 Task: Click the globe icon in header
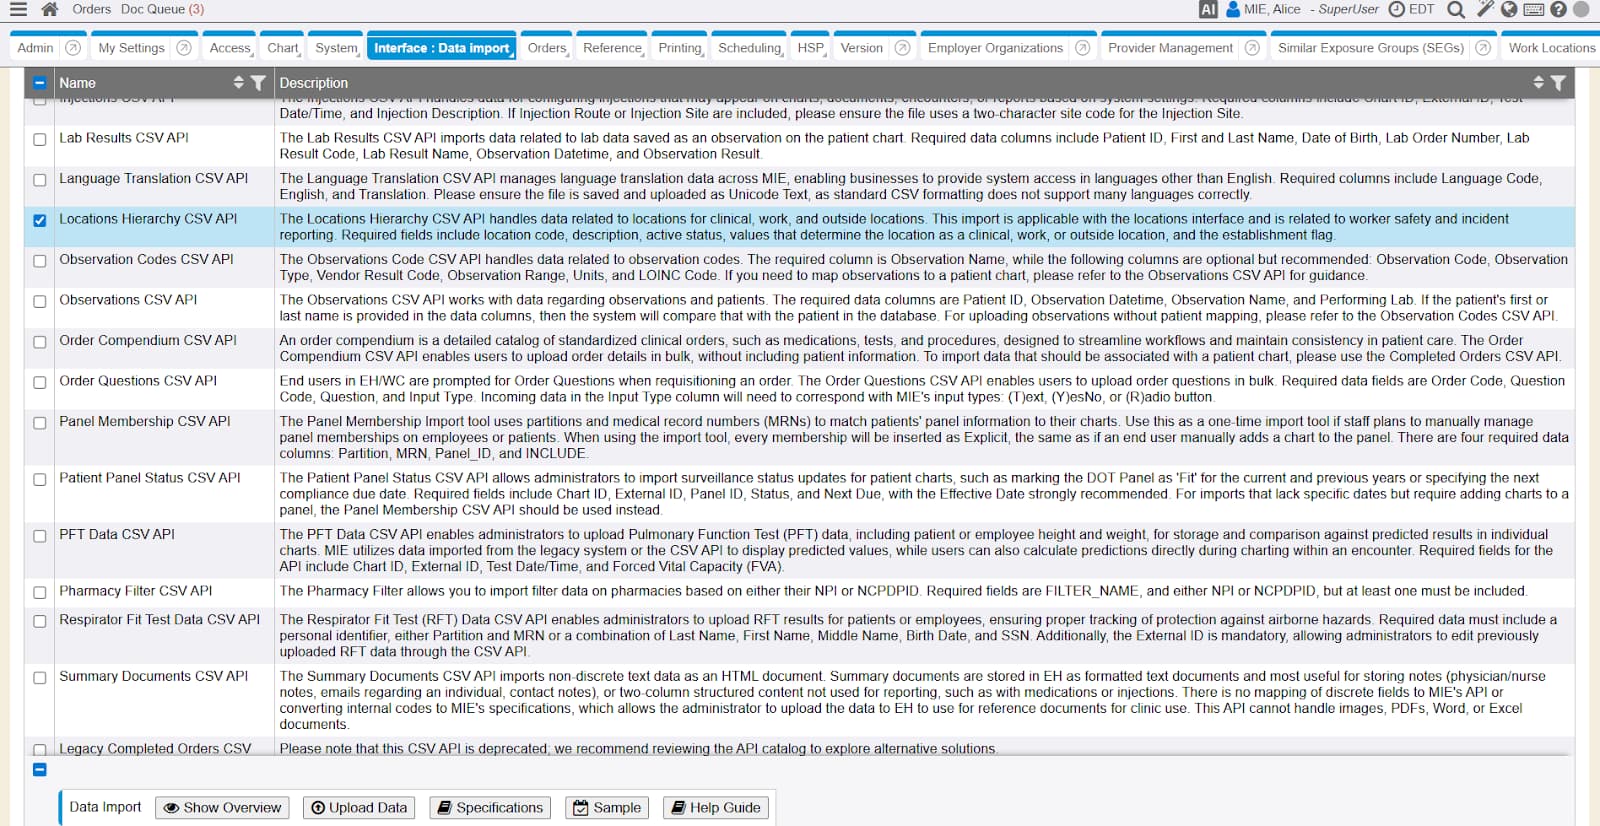pos(1509,9)
